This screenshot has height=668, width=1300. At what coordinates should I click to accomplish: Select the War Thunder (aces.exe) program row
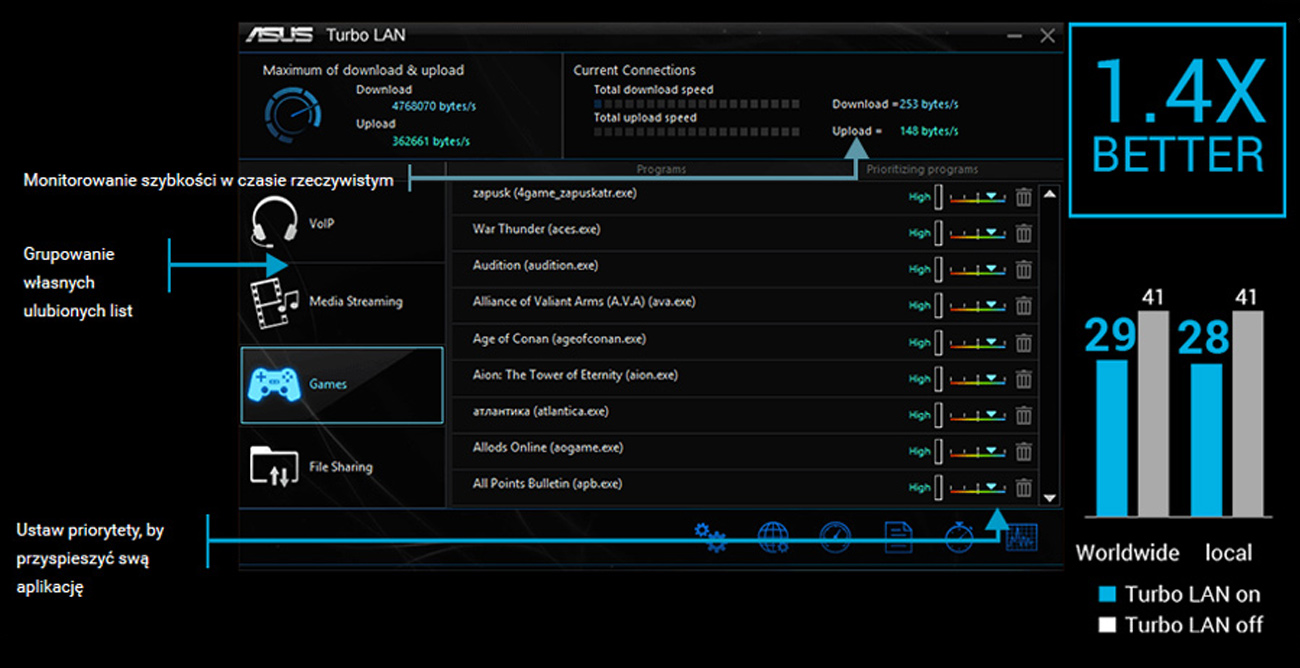[x=745, y=233]
